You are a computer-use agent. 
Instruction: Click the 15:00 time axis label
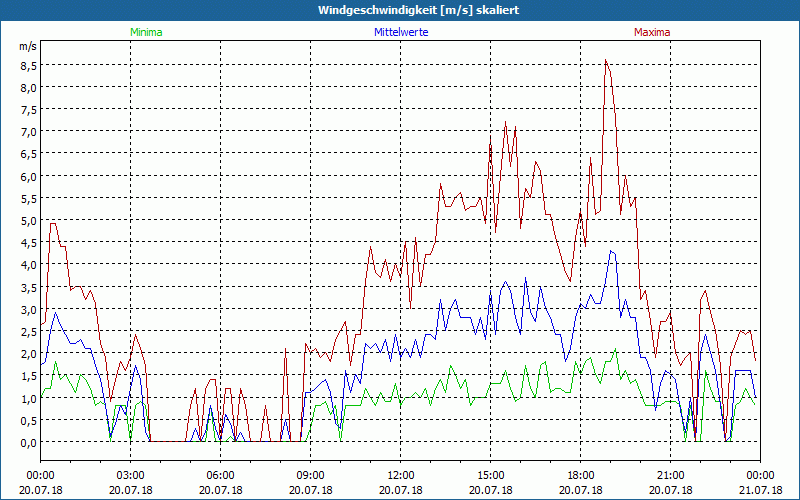pos(490,476)
